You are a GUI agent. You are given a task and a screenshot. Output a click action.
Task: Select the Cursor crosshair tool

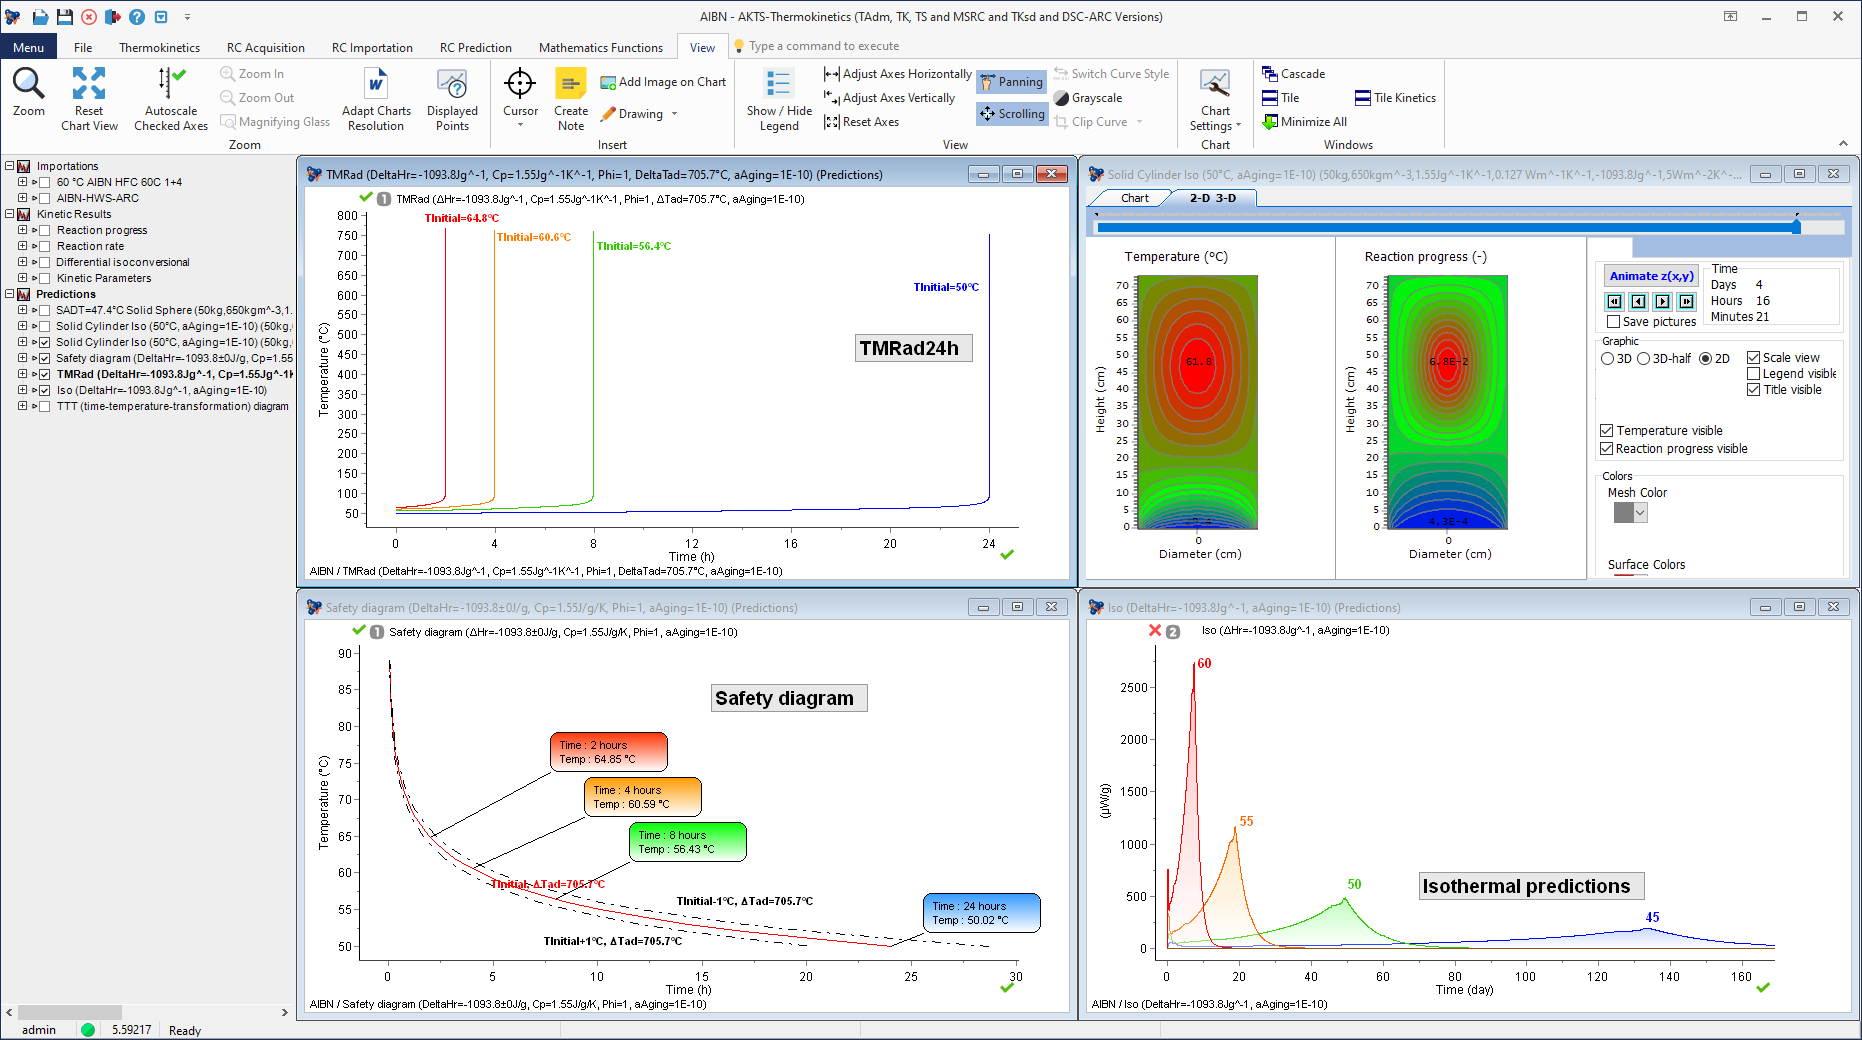tap(520, 85)
